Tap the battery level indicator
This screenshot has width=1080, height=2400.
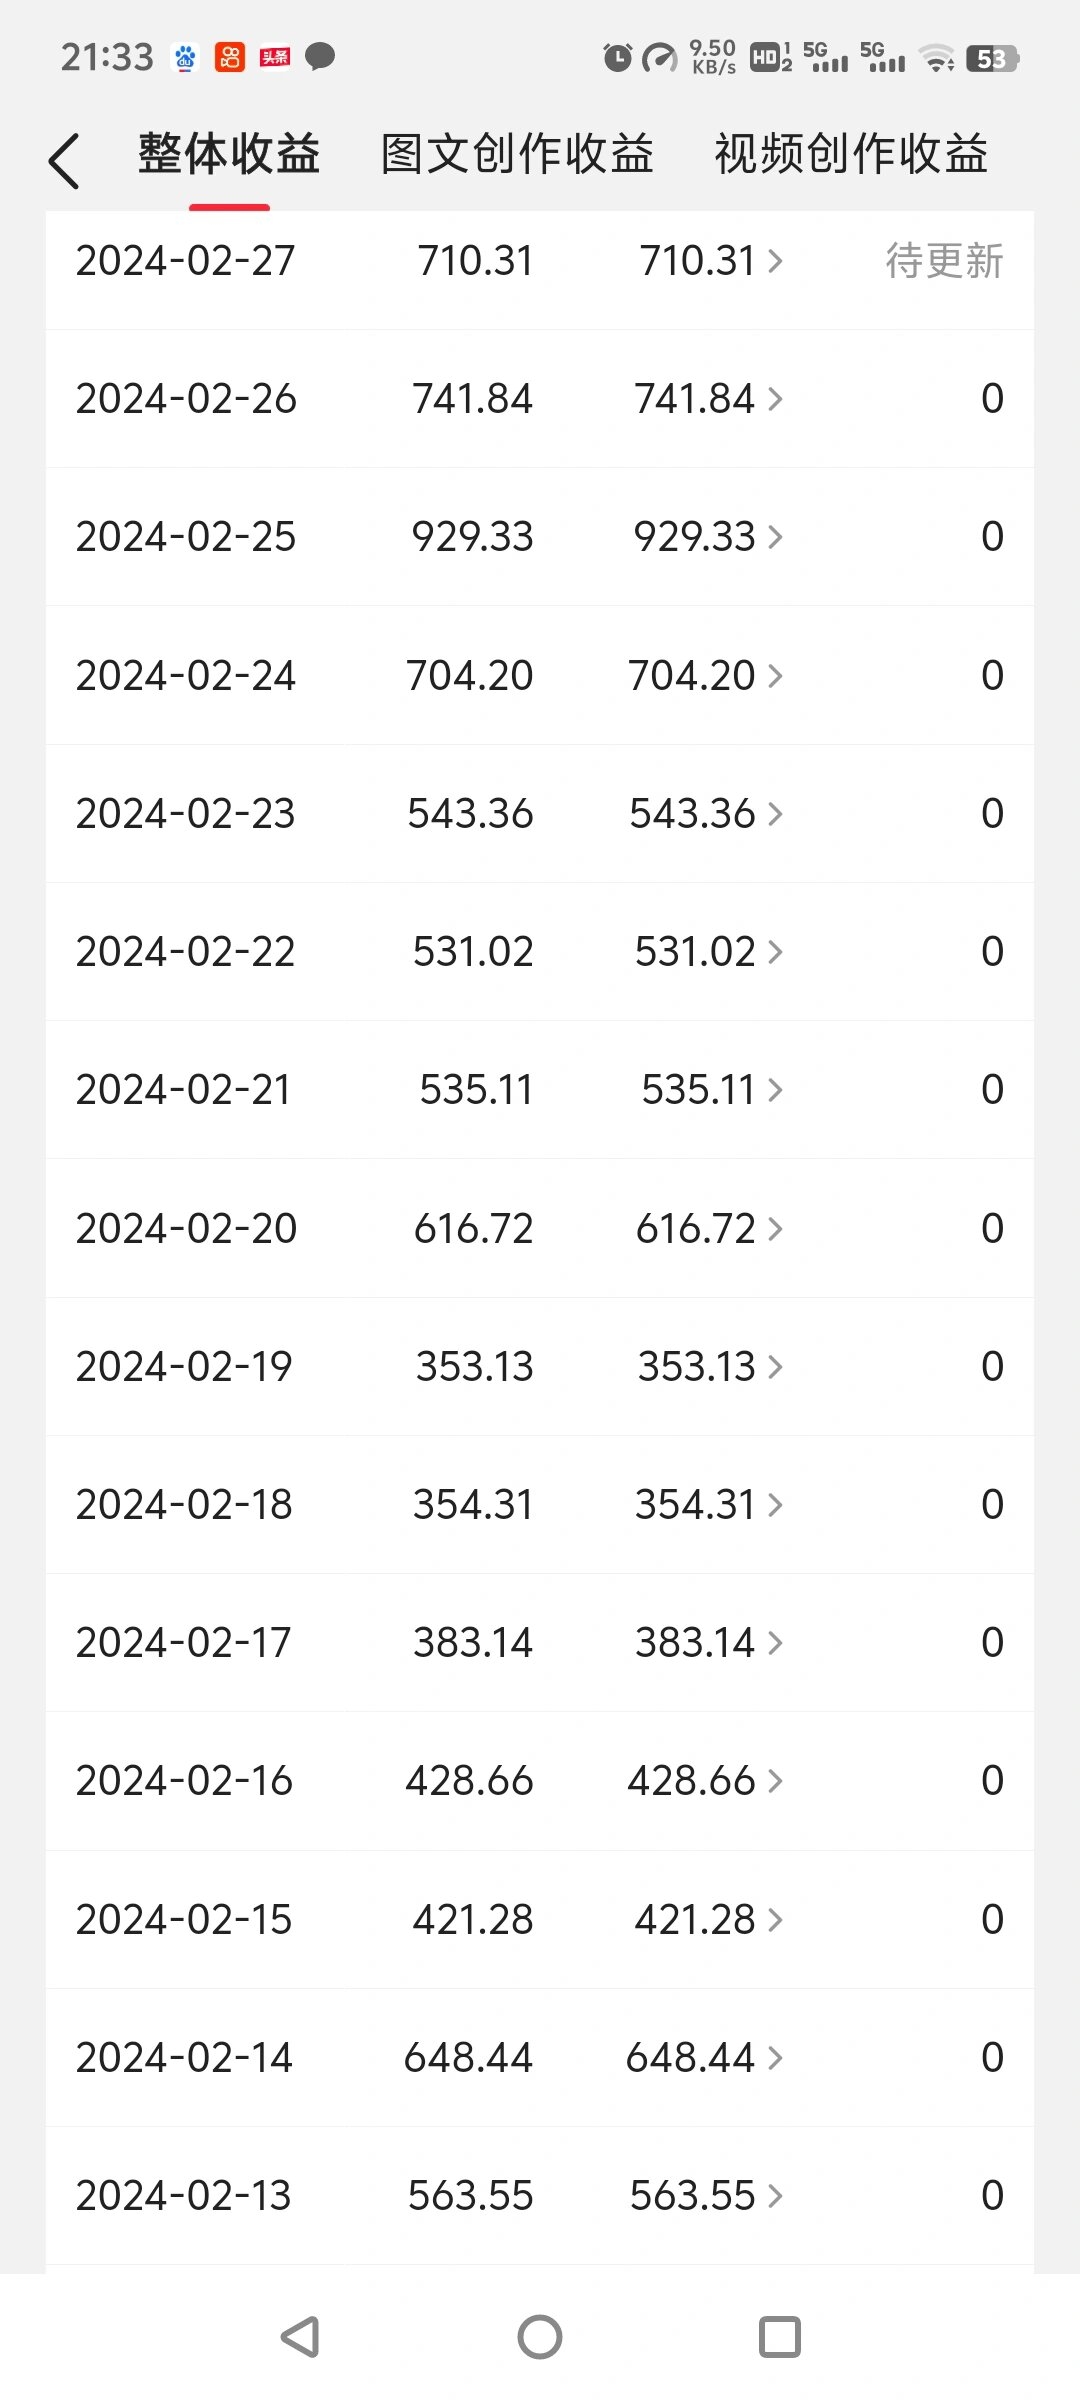coord(991,59)
